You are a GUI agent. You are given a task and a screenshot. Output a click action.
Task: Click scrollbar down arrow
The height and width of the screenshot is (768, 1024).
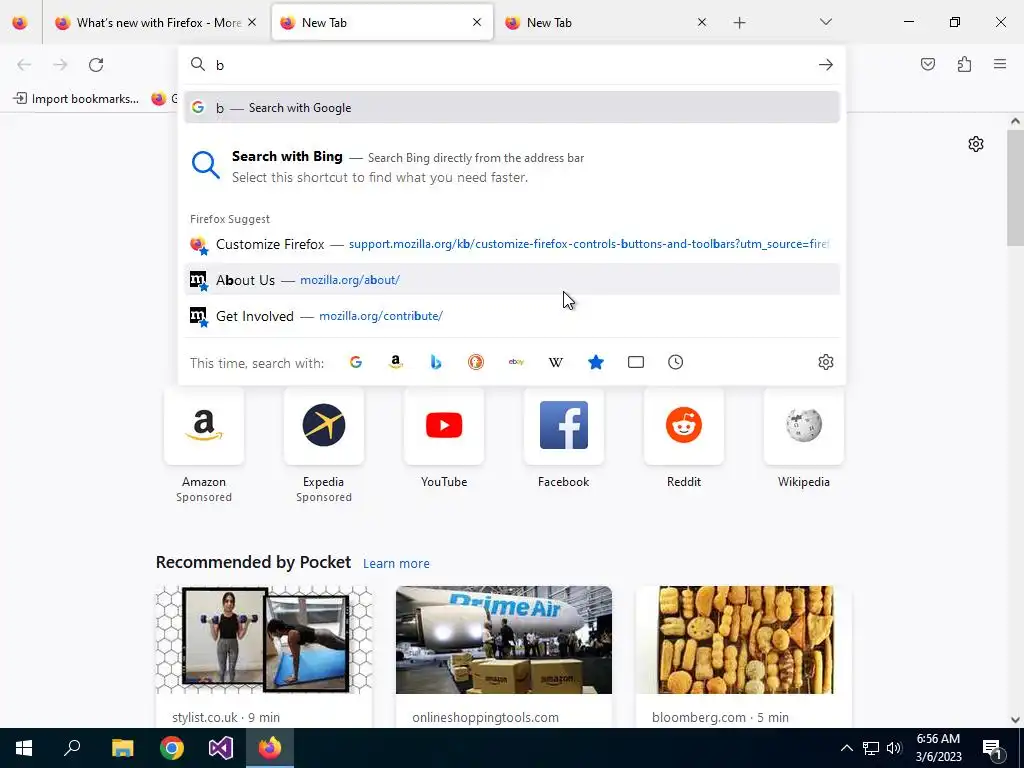pyautogui.click(x=1015, y=720)
